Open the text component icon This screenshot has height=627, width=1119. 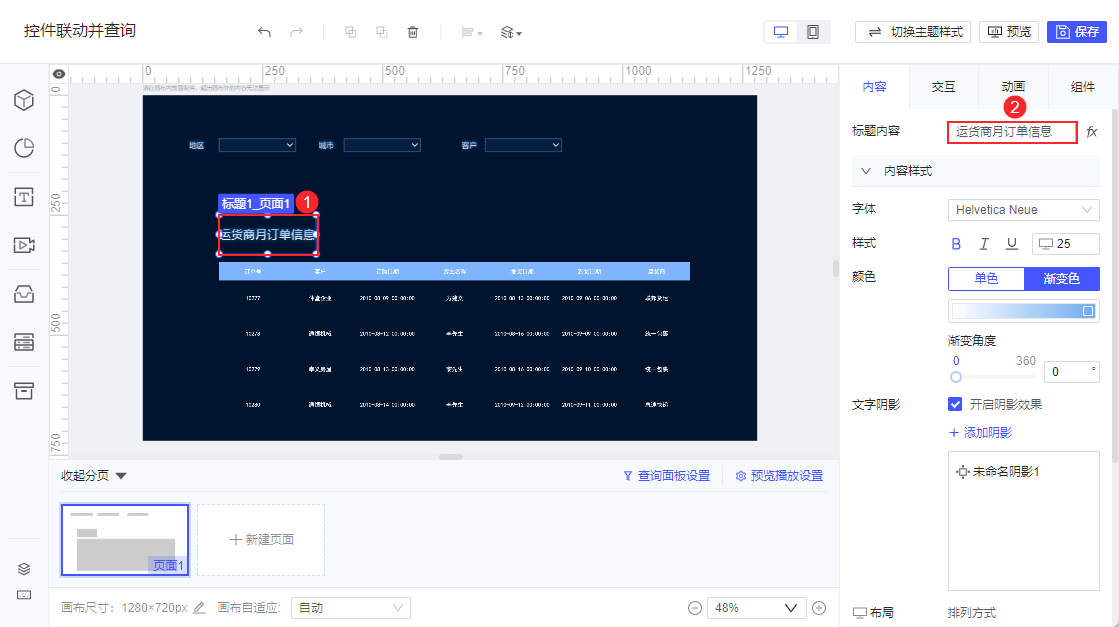pos(24,197)
